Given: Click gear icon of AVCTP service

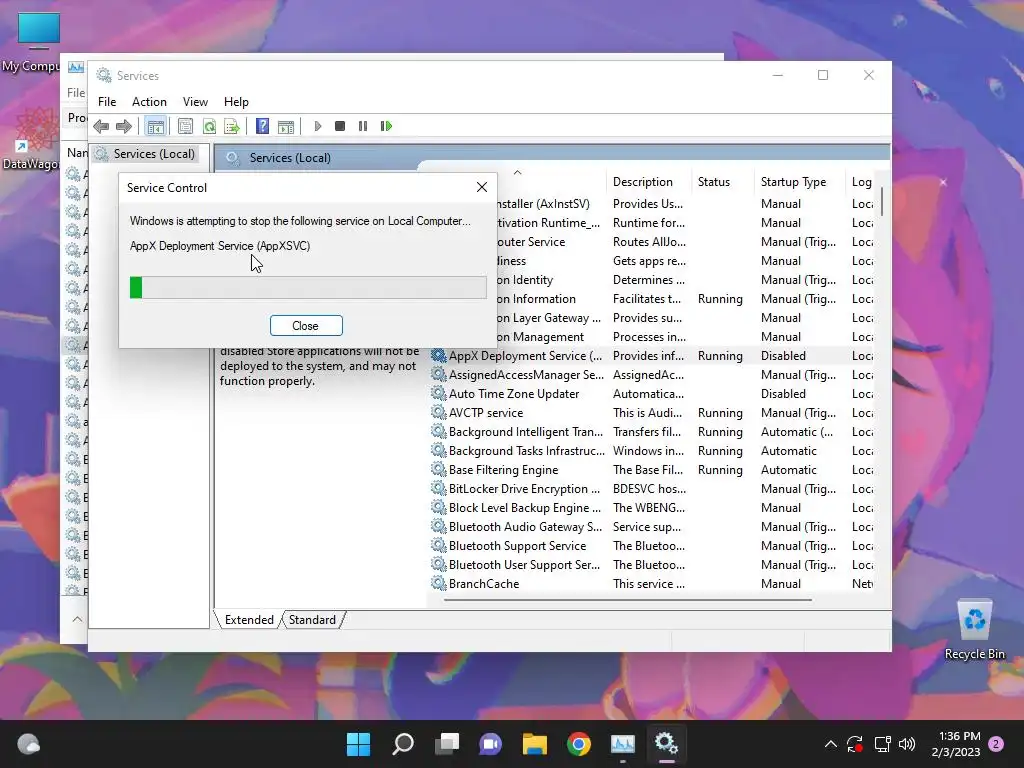Looking at the screenshot, I should pos(438,412).
